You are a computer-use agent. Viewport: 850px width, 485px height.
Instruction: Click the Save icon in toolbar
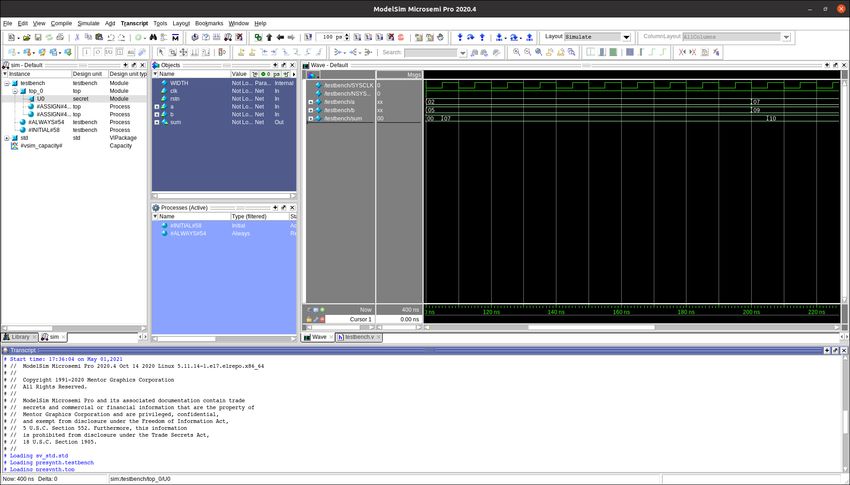(x=38, y=37)
